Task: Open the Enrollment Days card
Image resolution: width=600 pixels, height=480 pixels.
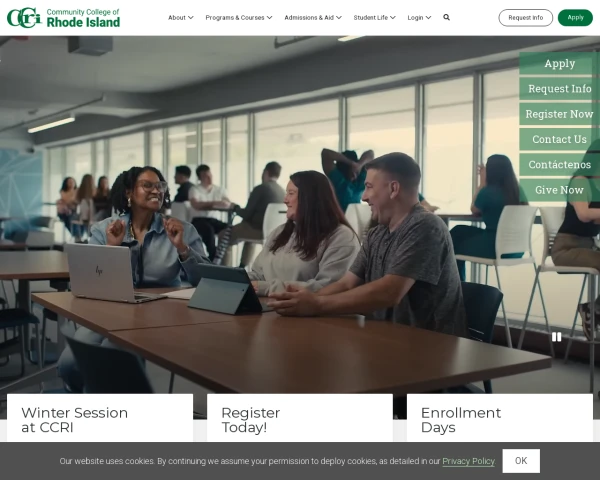Action: (x=500, y=418)
